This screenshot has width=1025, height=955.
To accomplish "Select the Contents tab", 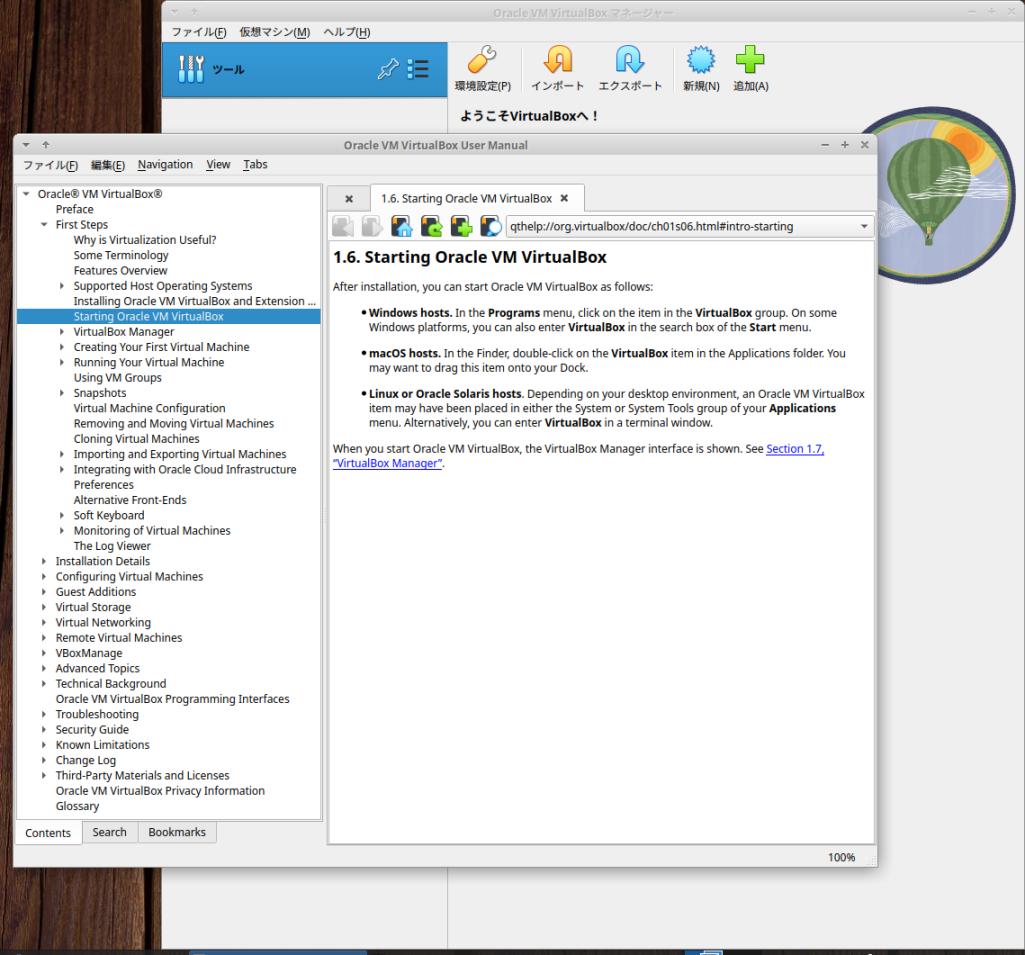I will coord(48,833).
